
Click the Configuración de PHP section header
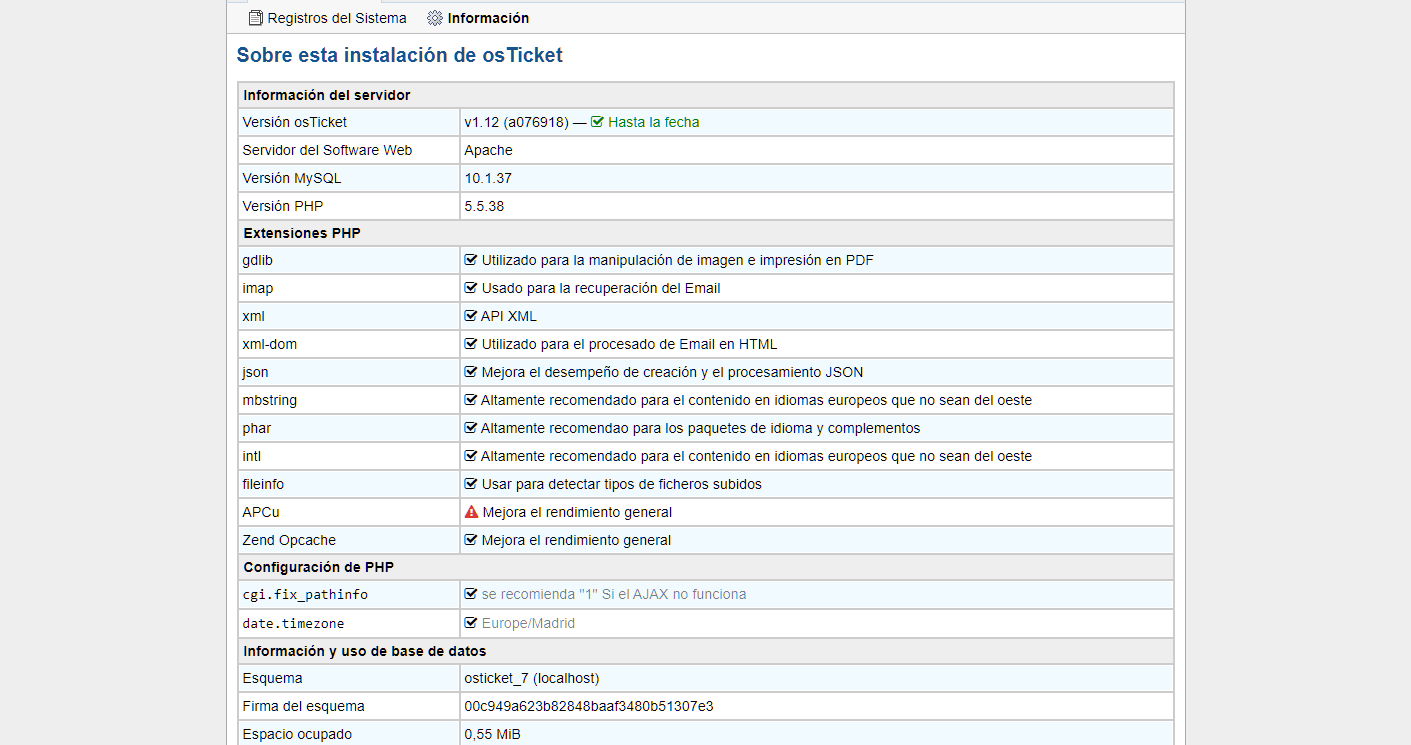pyautogui.click(x=319, y=567)
